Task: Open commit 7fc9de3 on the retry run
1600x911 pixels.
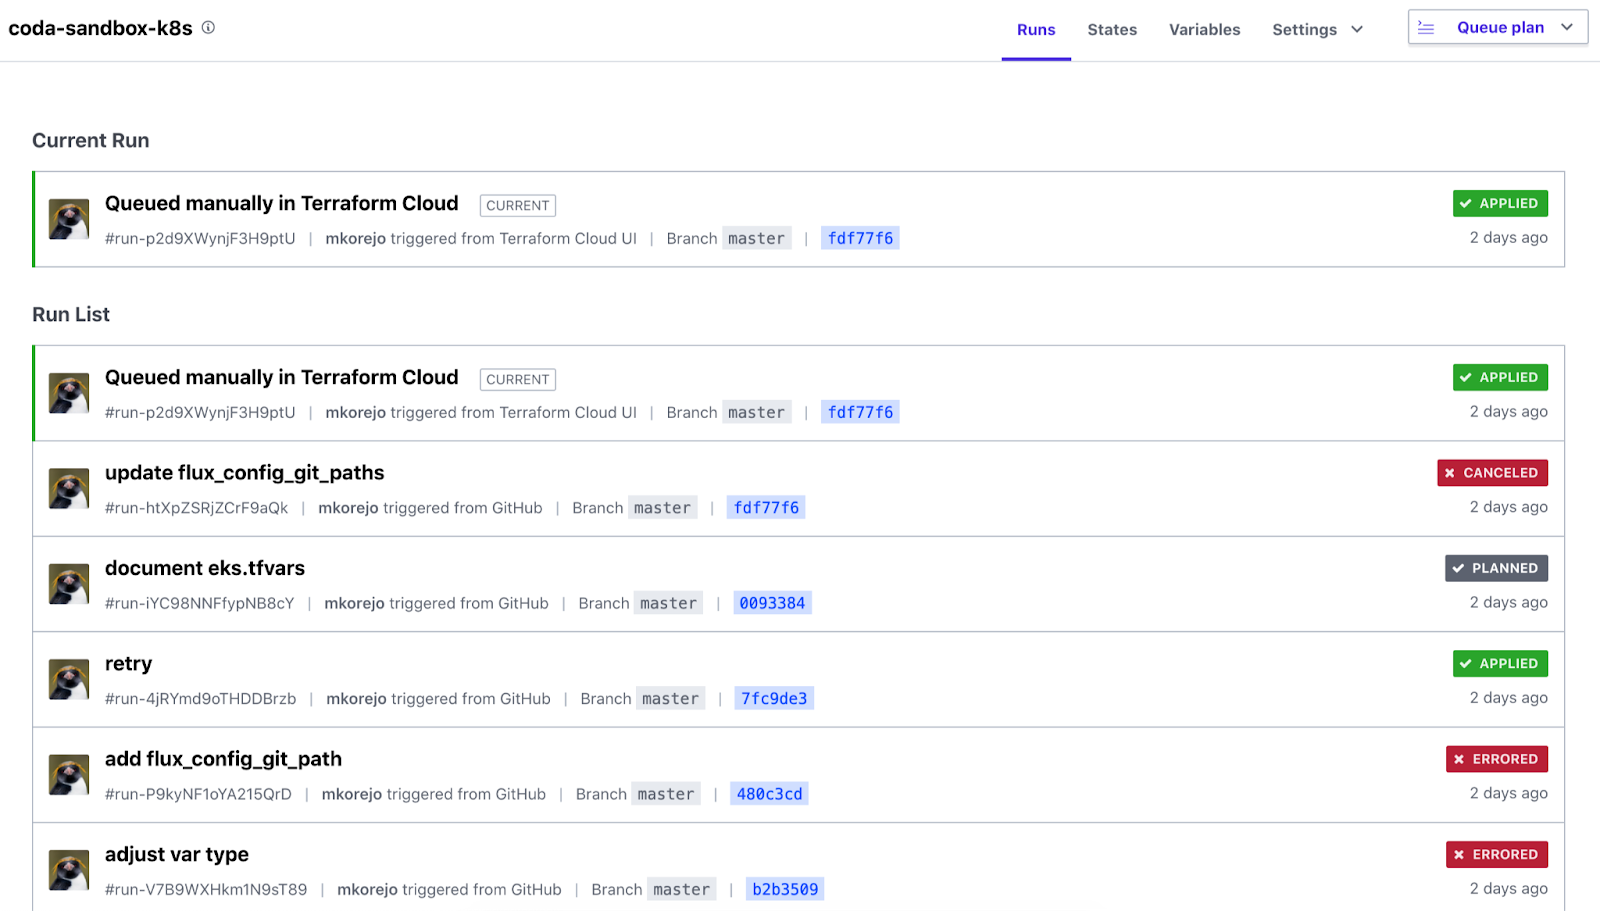Action: [x=774, y=698]
